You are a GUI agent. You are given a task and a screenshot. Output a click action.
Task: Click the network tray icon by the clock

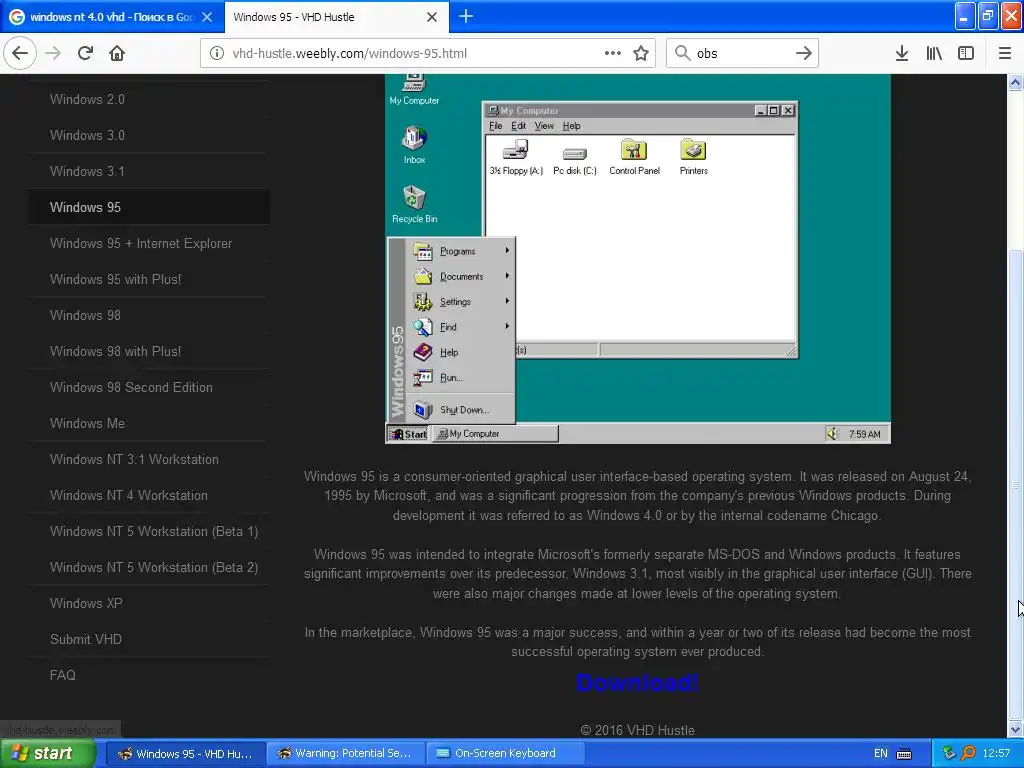pos(949,754)
